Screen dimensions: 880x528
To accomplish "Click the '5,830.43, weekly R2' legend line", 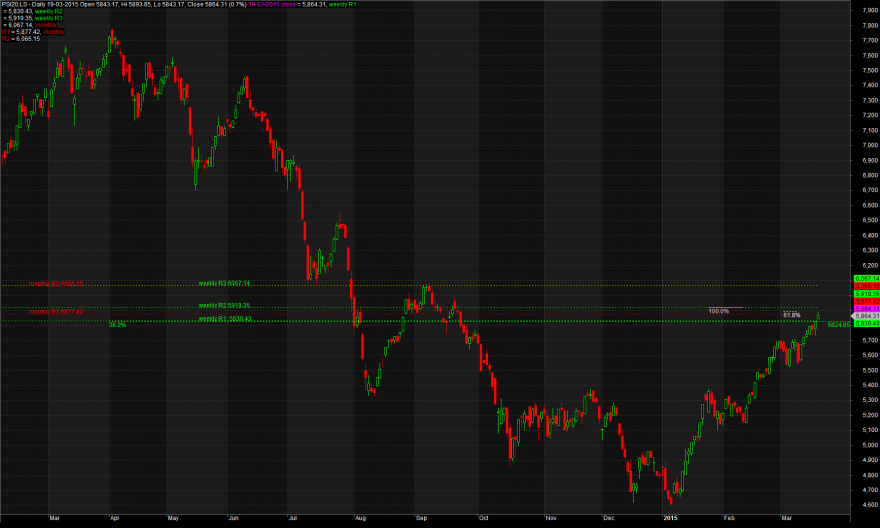I will 33,11.
